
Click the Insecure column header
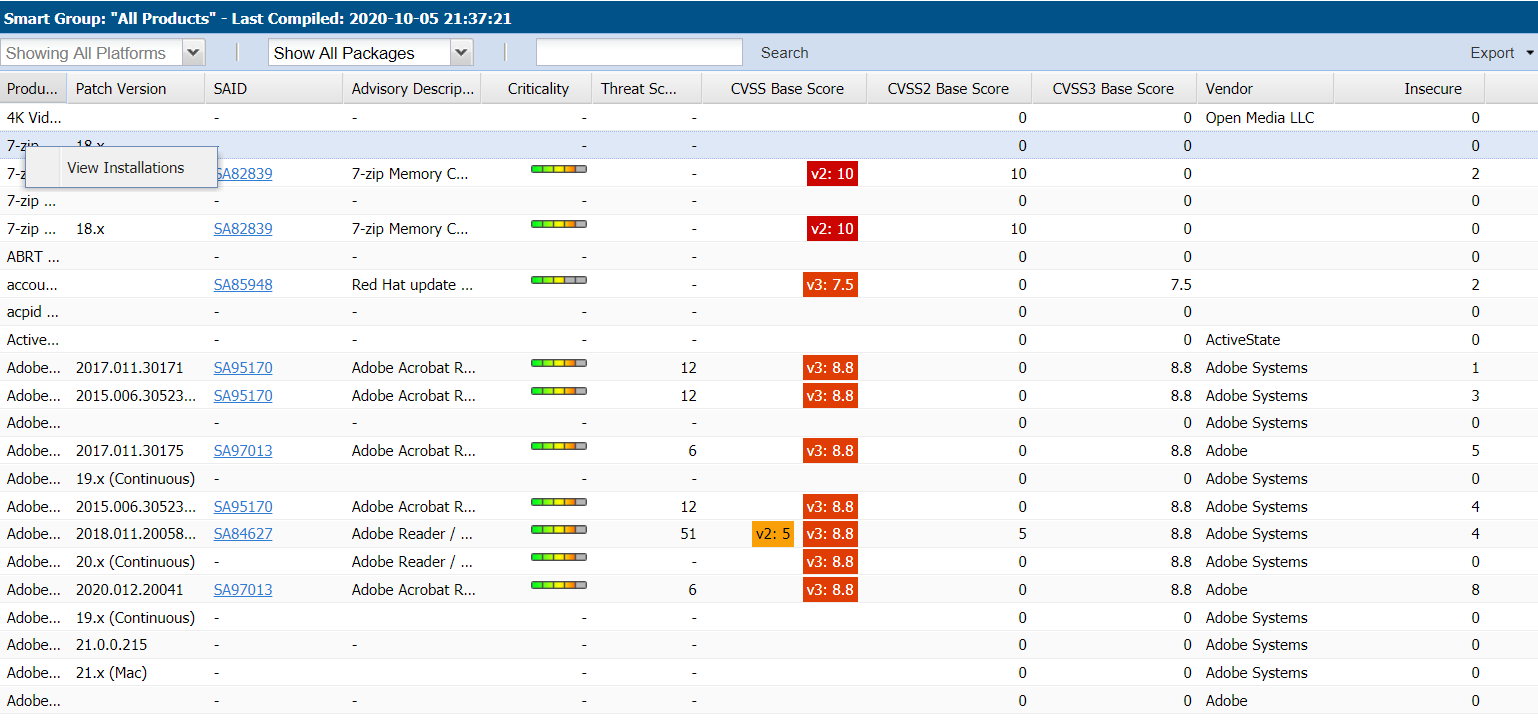(1432, 89)
